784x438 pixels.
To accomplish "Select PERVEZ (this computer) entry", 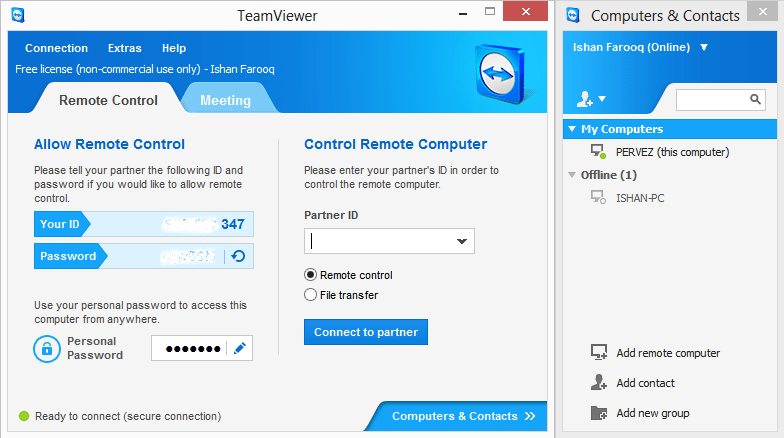I will (x=670, y=152).
